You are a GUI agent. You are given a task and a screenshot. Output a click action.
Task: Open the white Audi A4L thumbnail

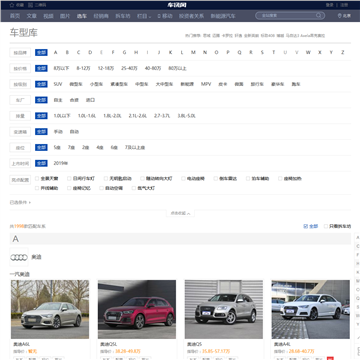[311, 309]
